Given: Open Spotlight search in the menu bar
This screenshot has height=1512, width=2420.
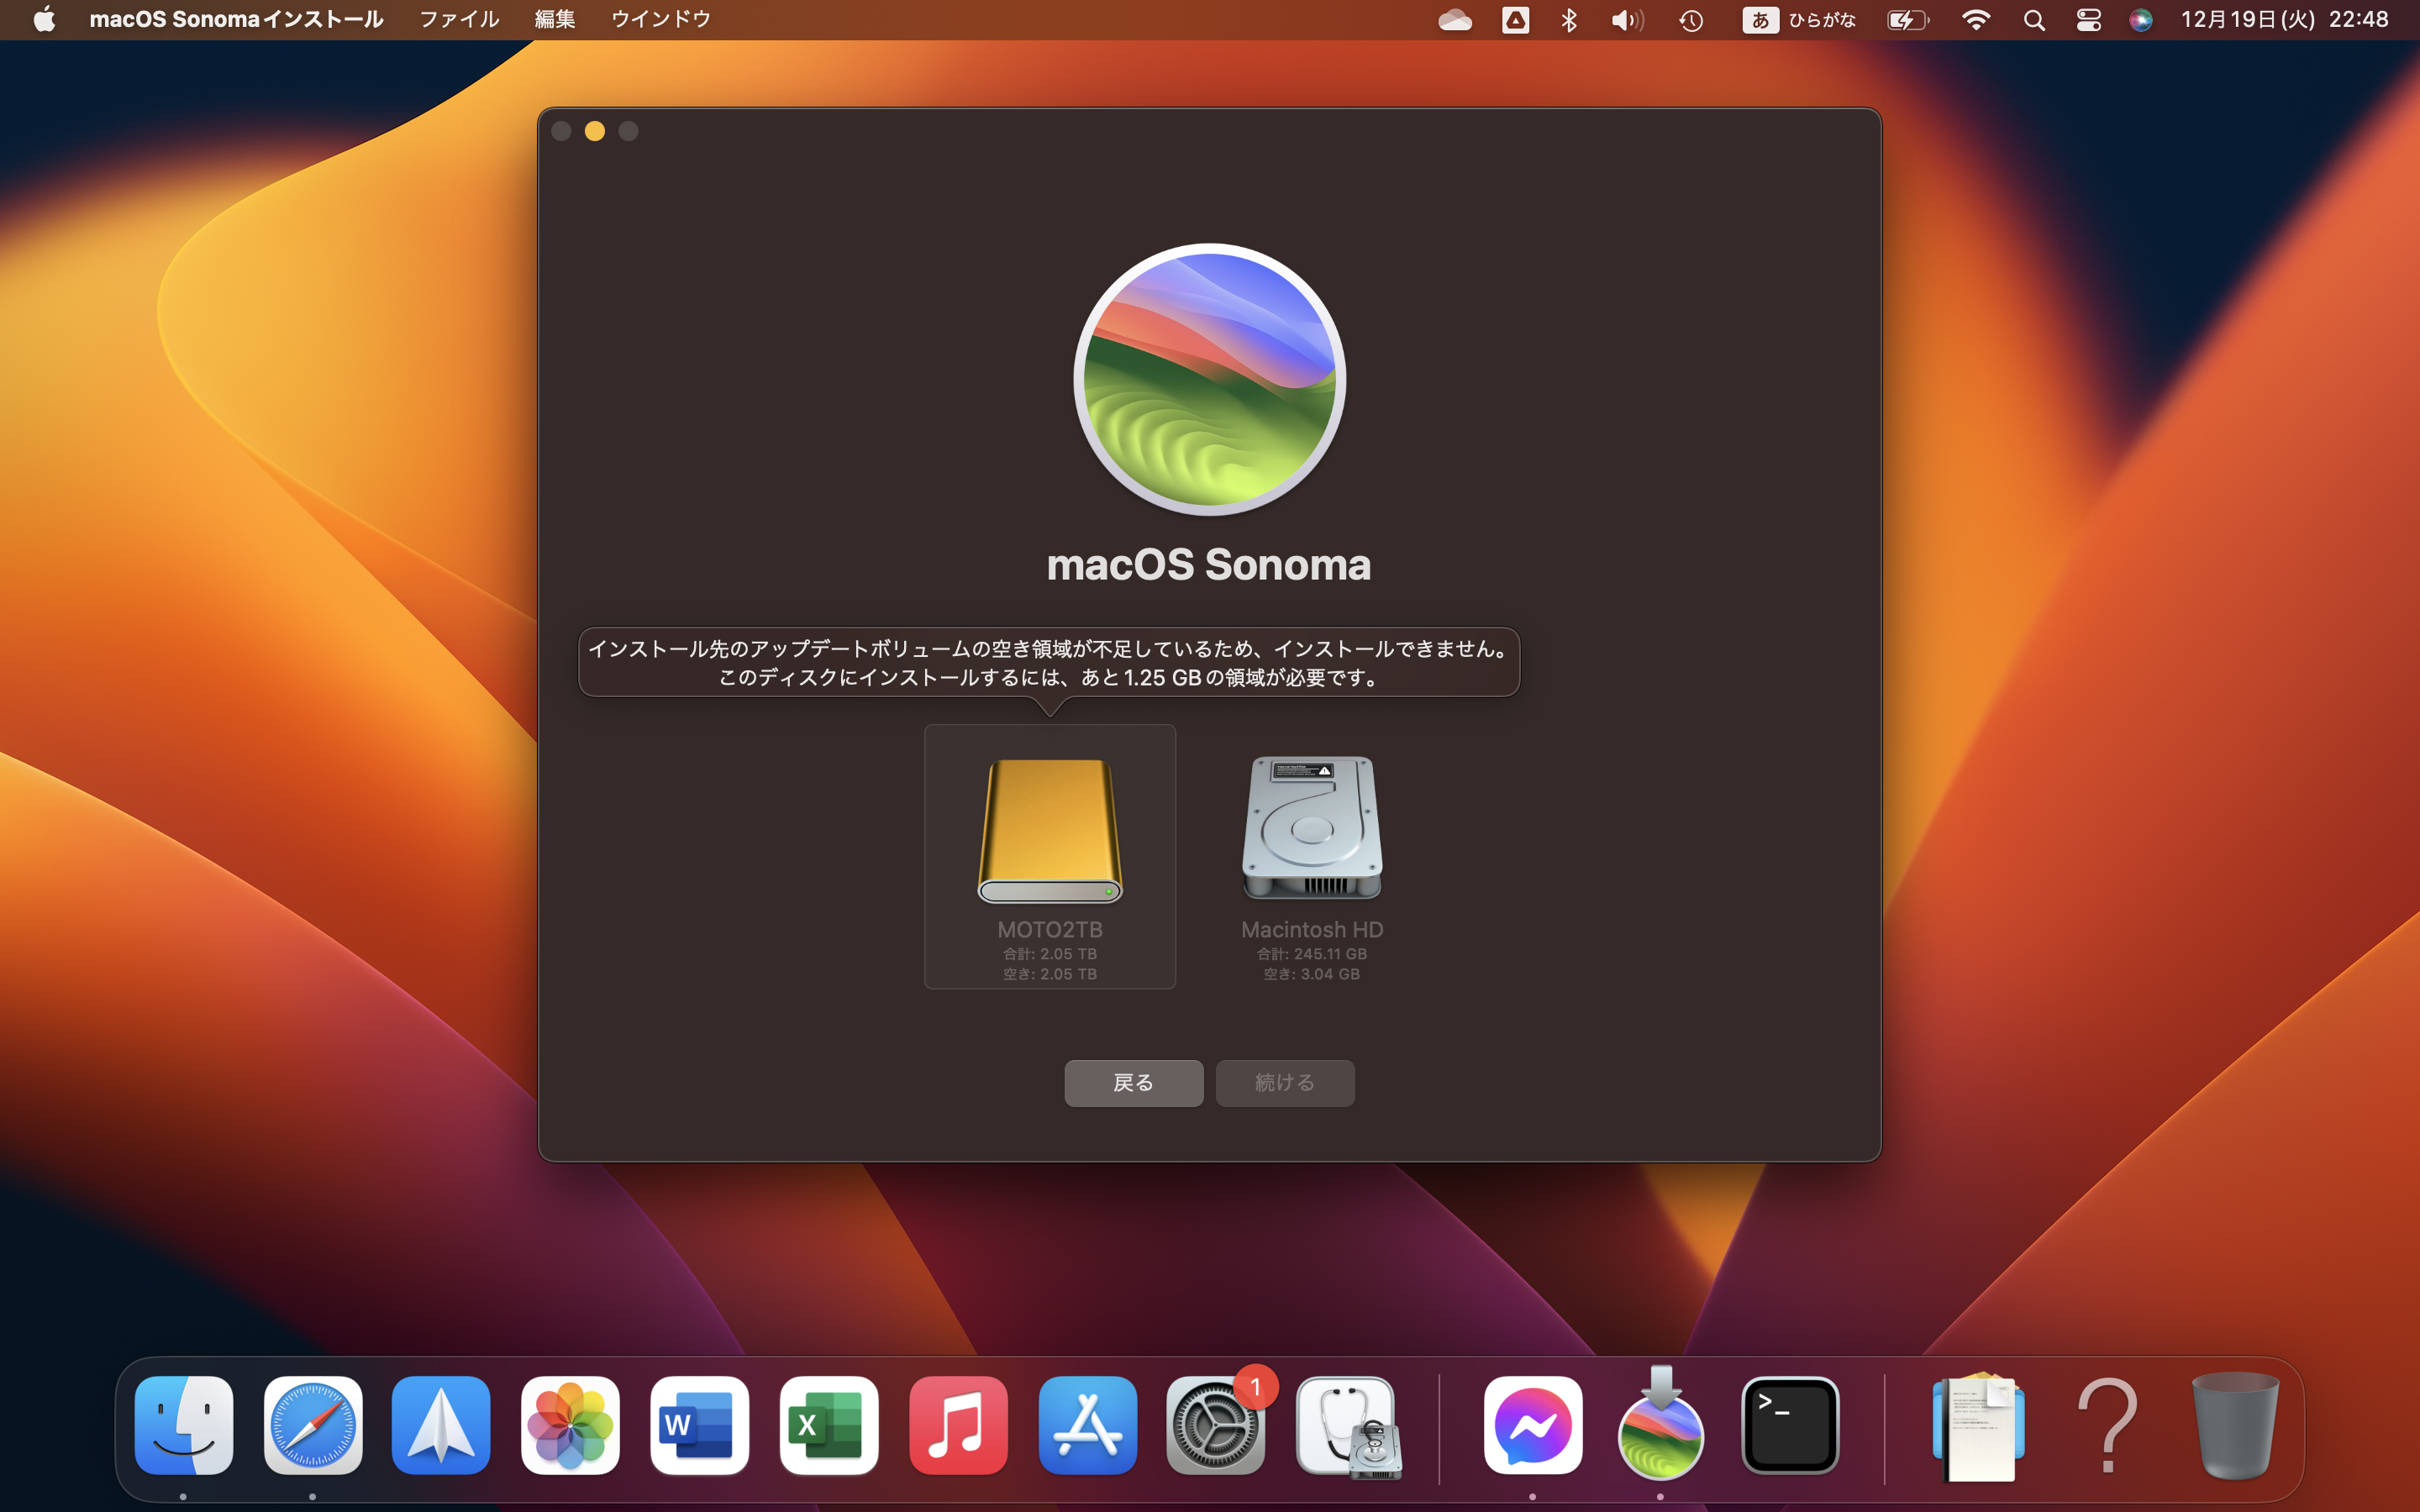Looking at the screenshot, I should (2033, 20).
